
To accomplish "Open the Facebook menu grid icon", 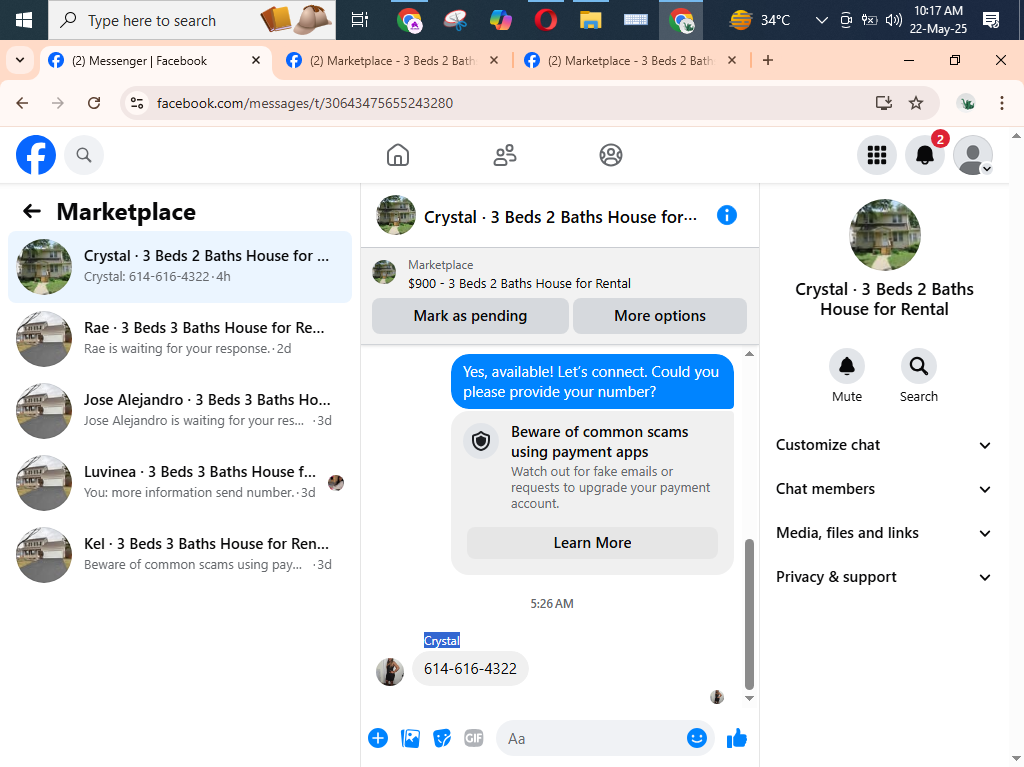I will pyautogui.click(x=876, y=155).
